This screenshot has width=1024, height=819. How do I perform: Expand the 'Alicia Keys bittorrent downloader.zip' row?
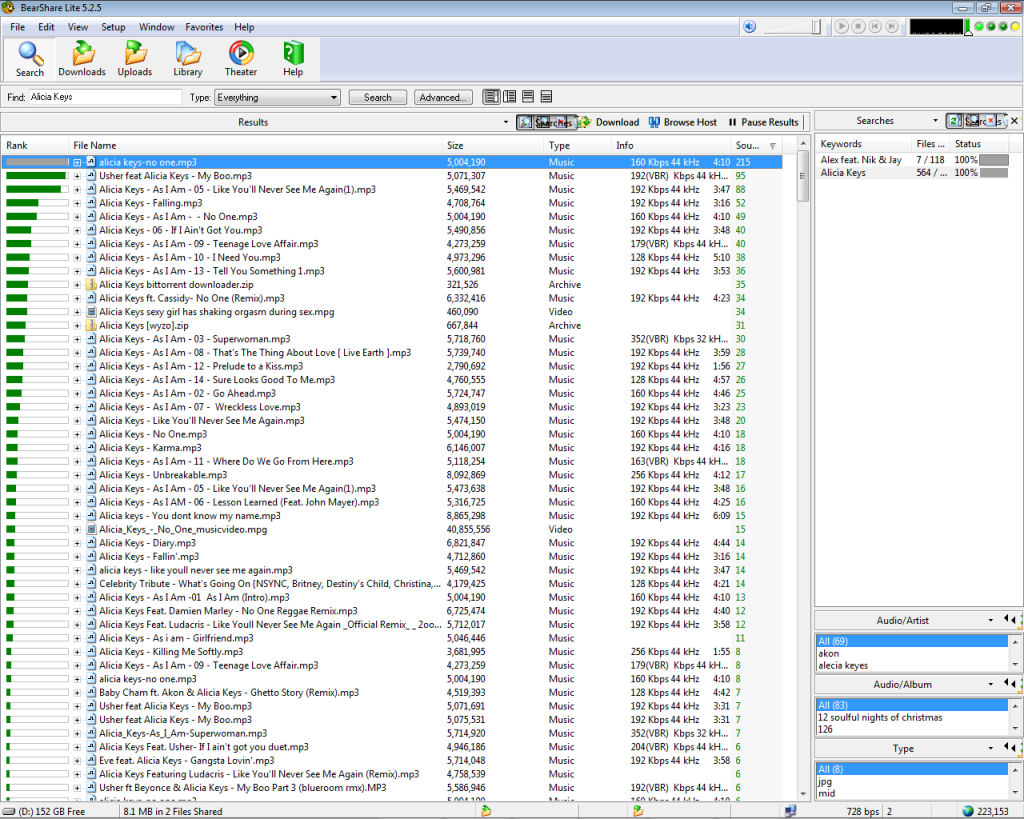[77, 285]
